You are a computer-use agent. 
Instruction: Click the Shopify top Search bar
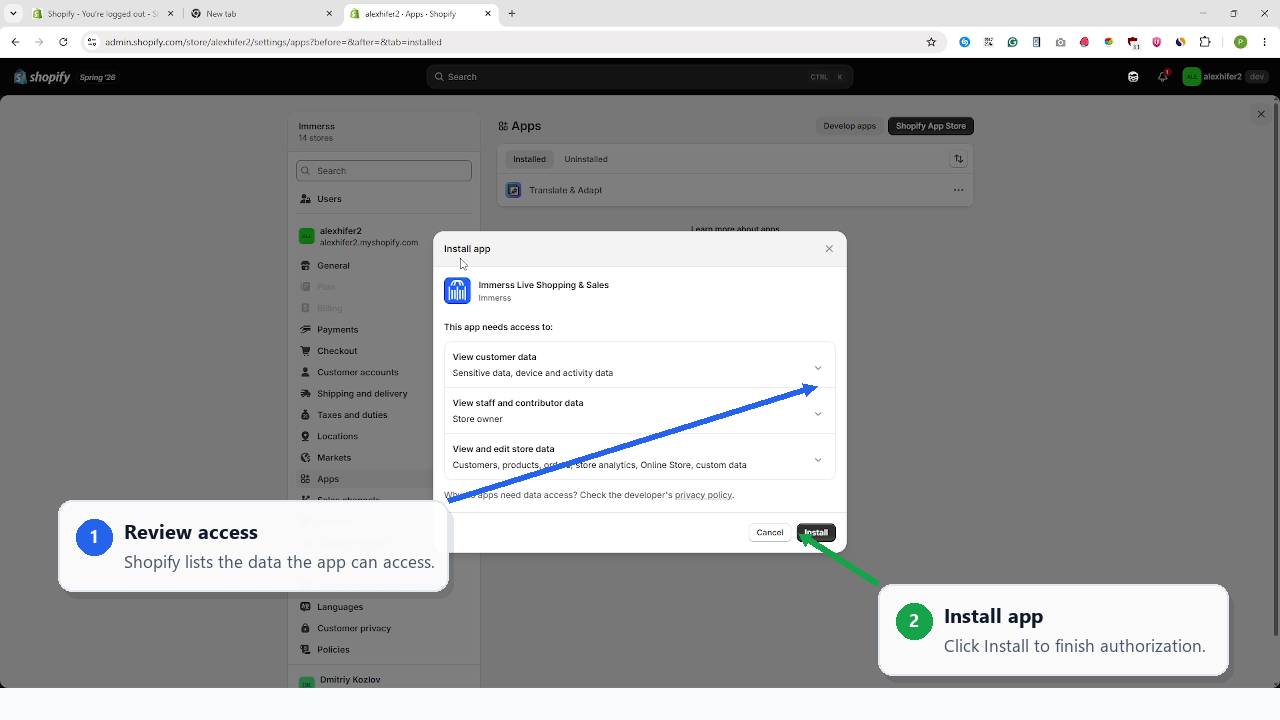(640, 77)
